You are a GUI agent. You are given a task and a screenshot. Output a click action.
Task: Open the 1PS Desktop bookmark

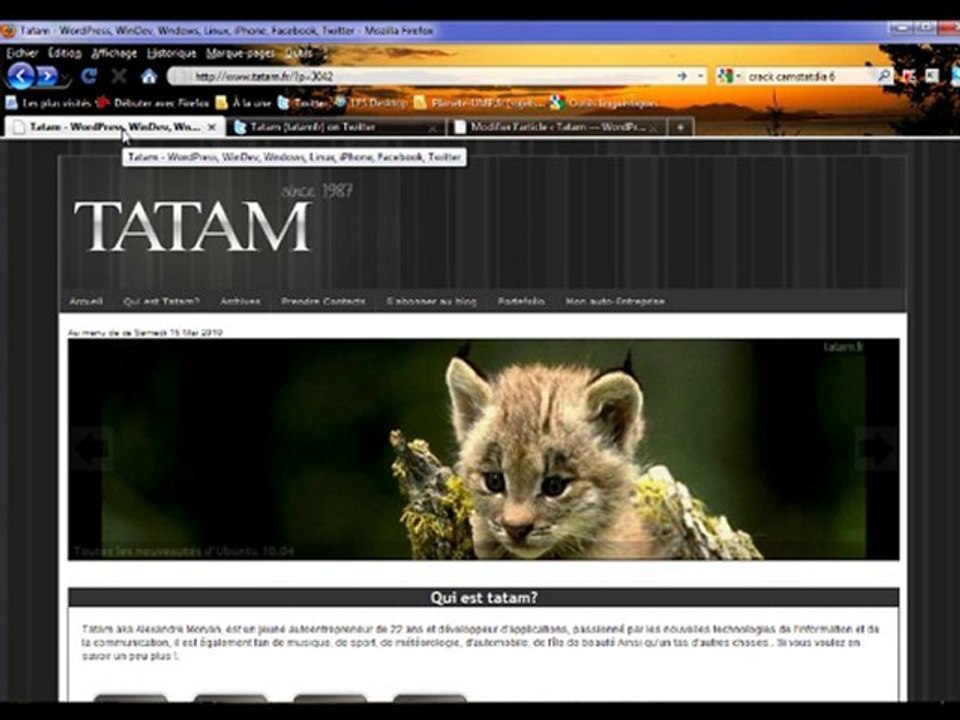[x=371, y=102]
